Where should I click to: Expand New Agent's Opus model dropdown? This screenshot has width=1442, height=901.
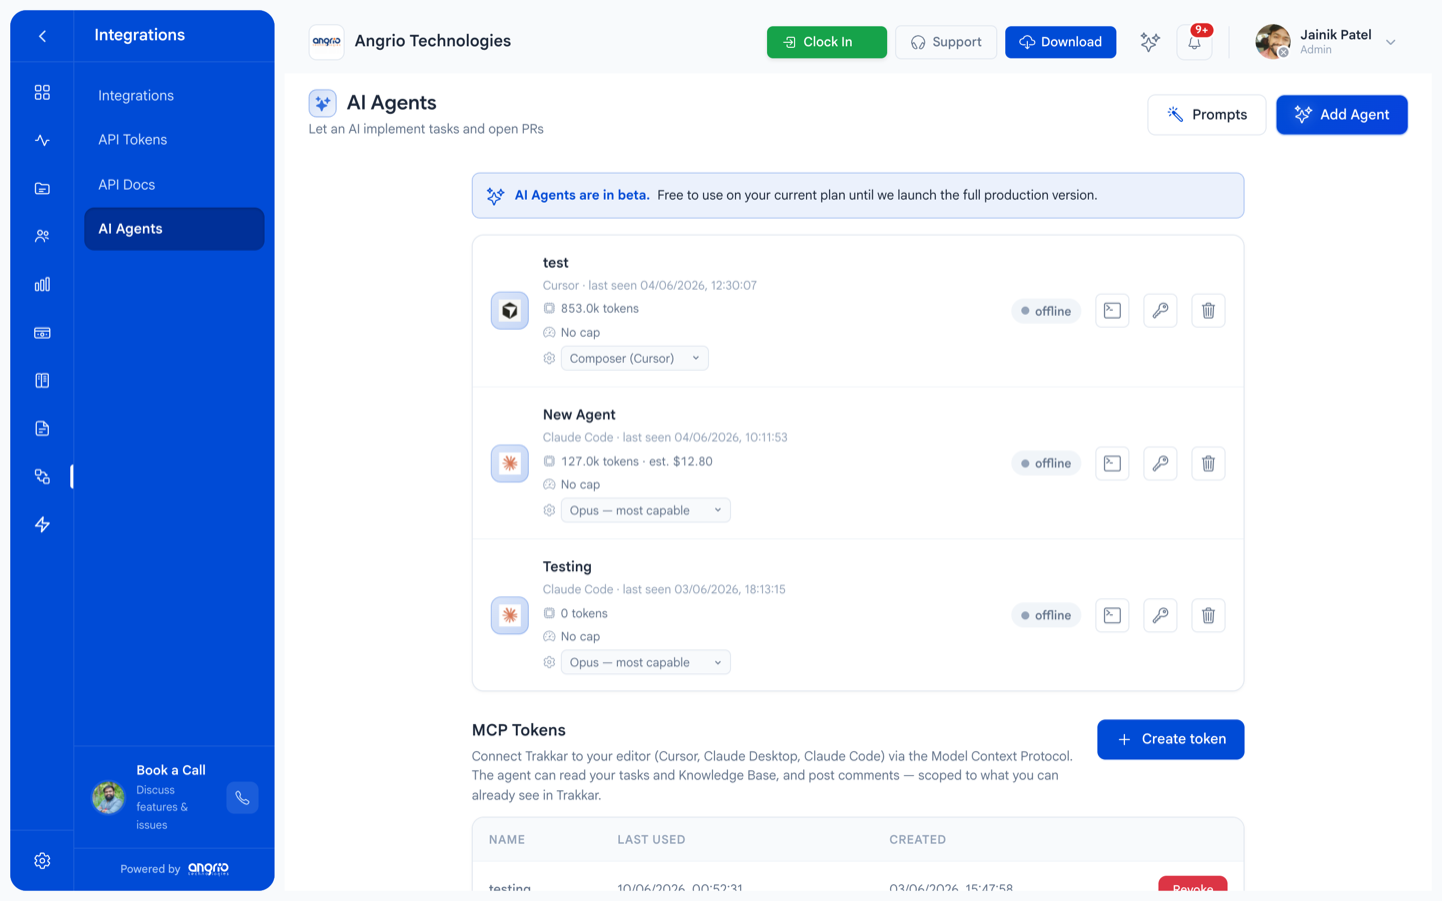click(645, 510)
